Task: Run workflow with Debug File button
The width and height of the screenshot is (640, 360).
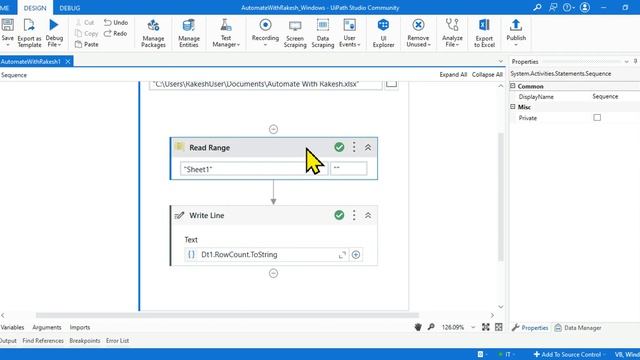Action: (54, 33)
